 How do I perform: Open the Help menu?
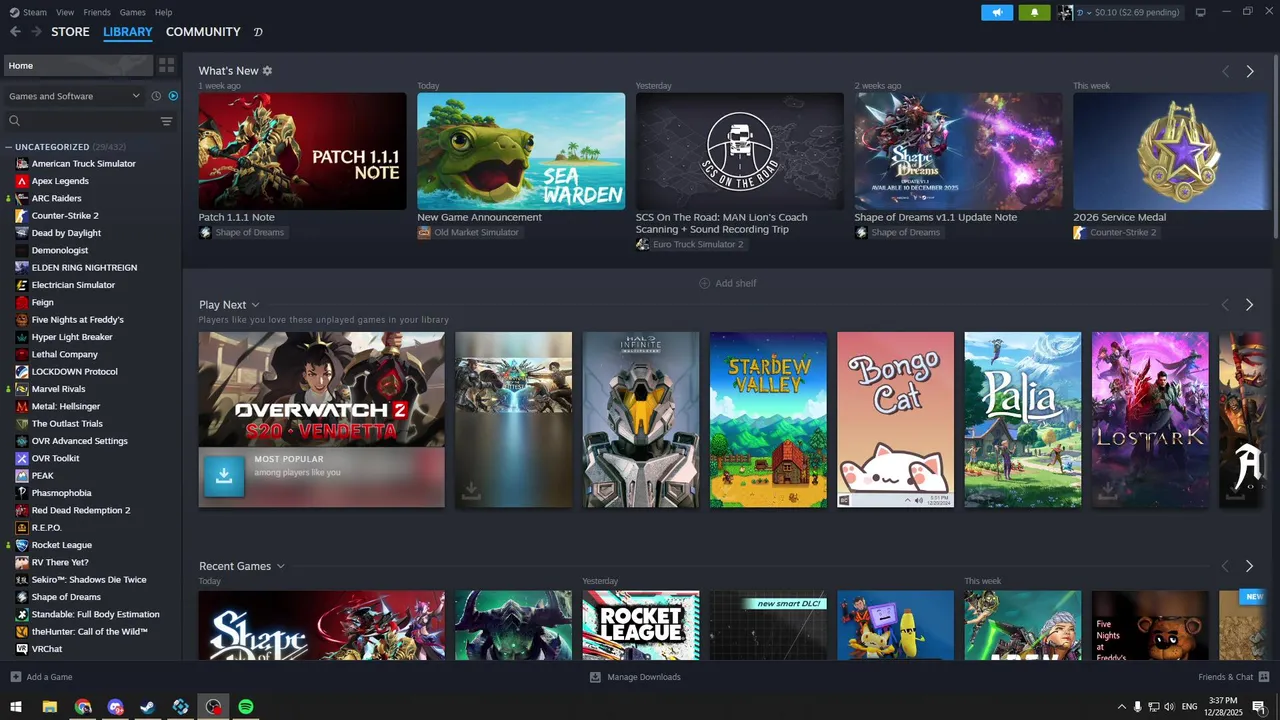164,12
